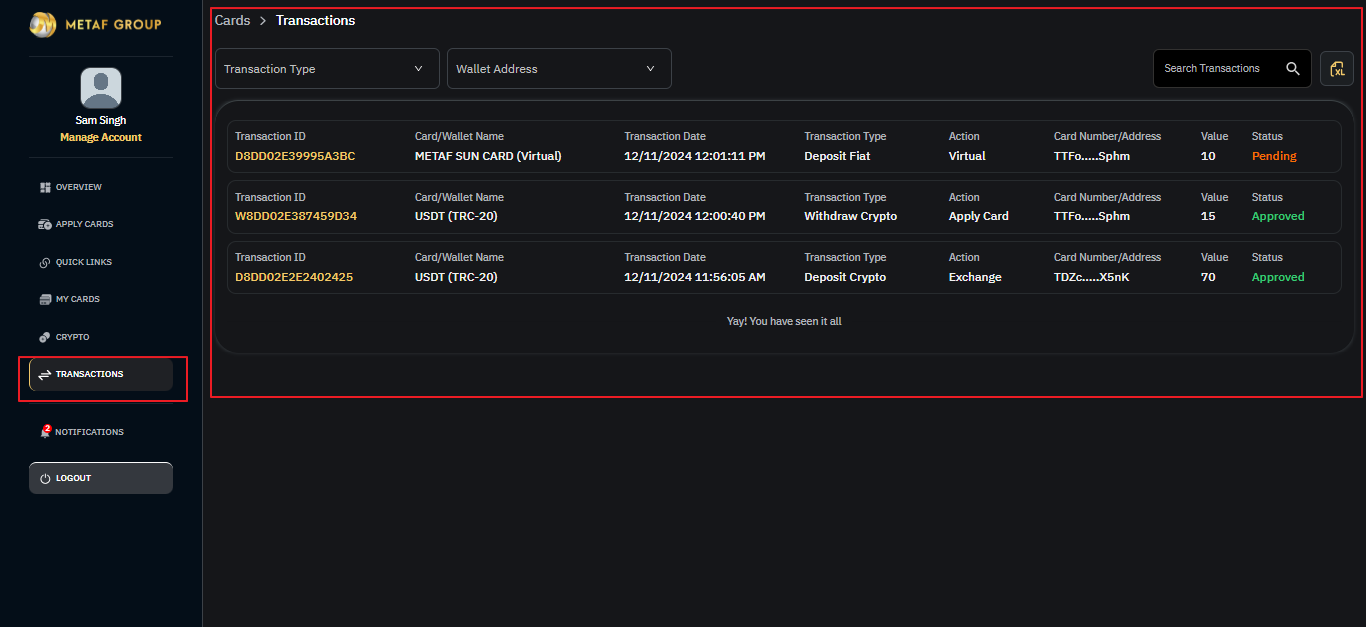
Task: Expand the Wallet Address dropdown
Action: tap(559, 69)
